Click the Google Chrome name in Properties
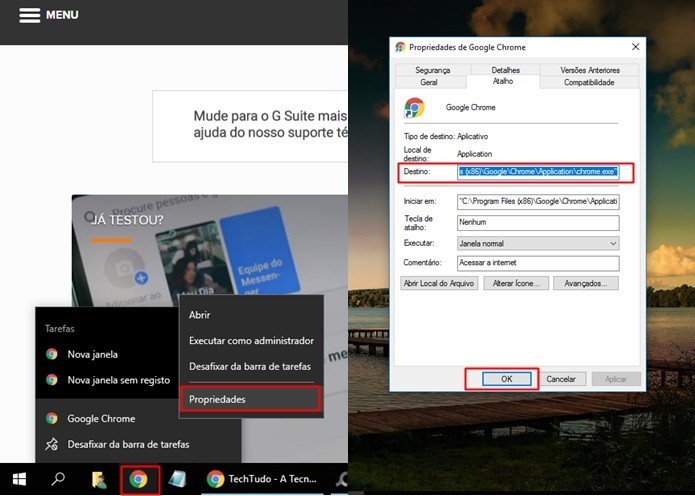Image resolution: width=695 pixels, height=496 pixels. (470, 107)
